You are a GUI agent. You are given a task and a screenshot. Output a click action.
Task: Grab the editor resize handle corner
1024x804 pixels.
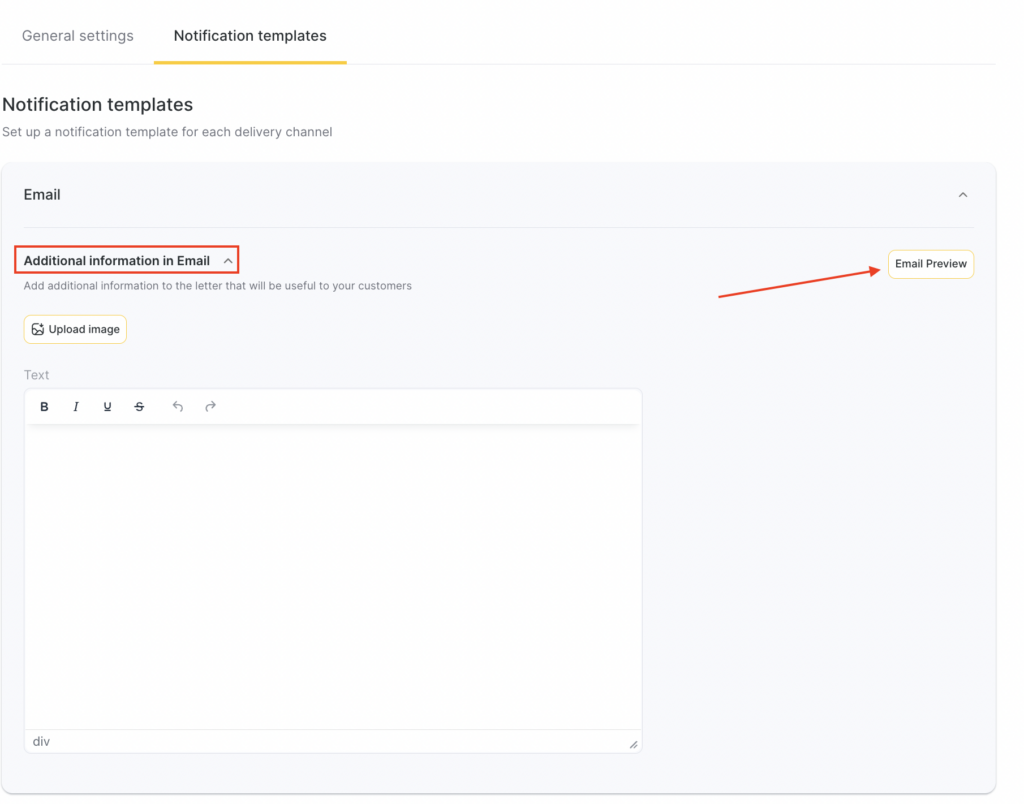[633, 744]
